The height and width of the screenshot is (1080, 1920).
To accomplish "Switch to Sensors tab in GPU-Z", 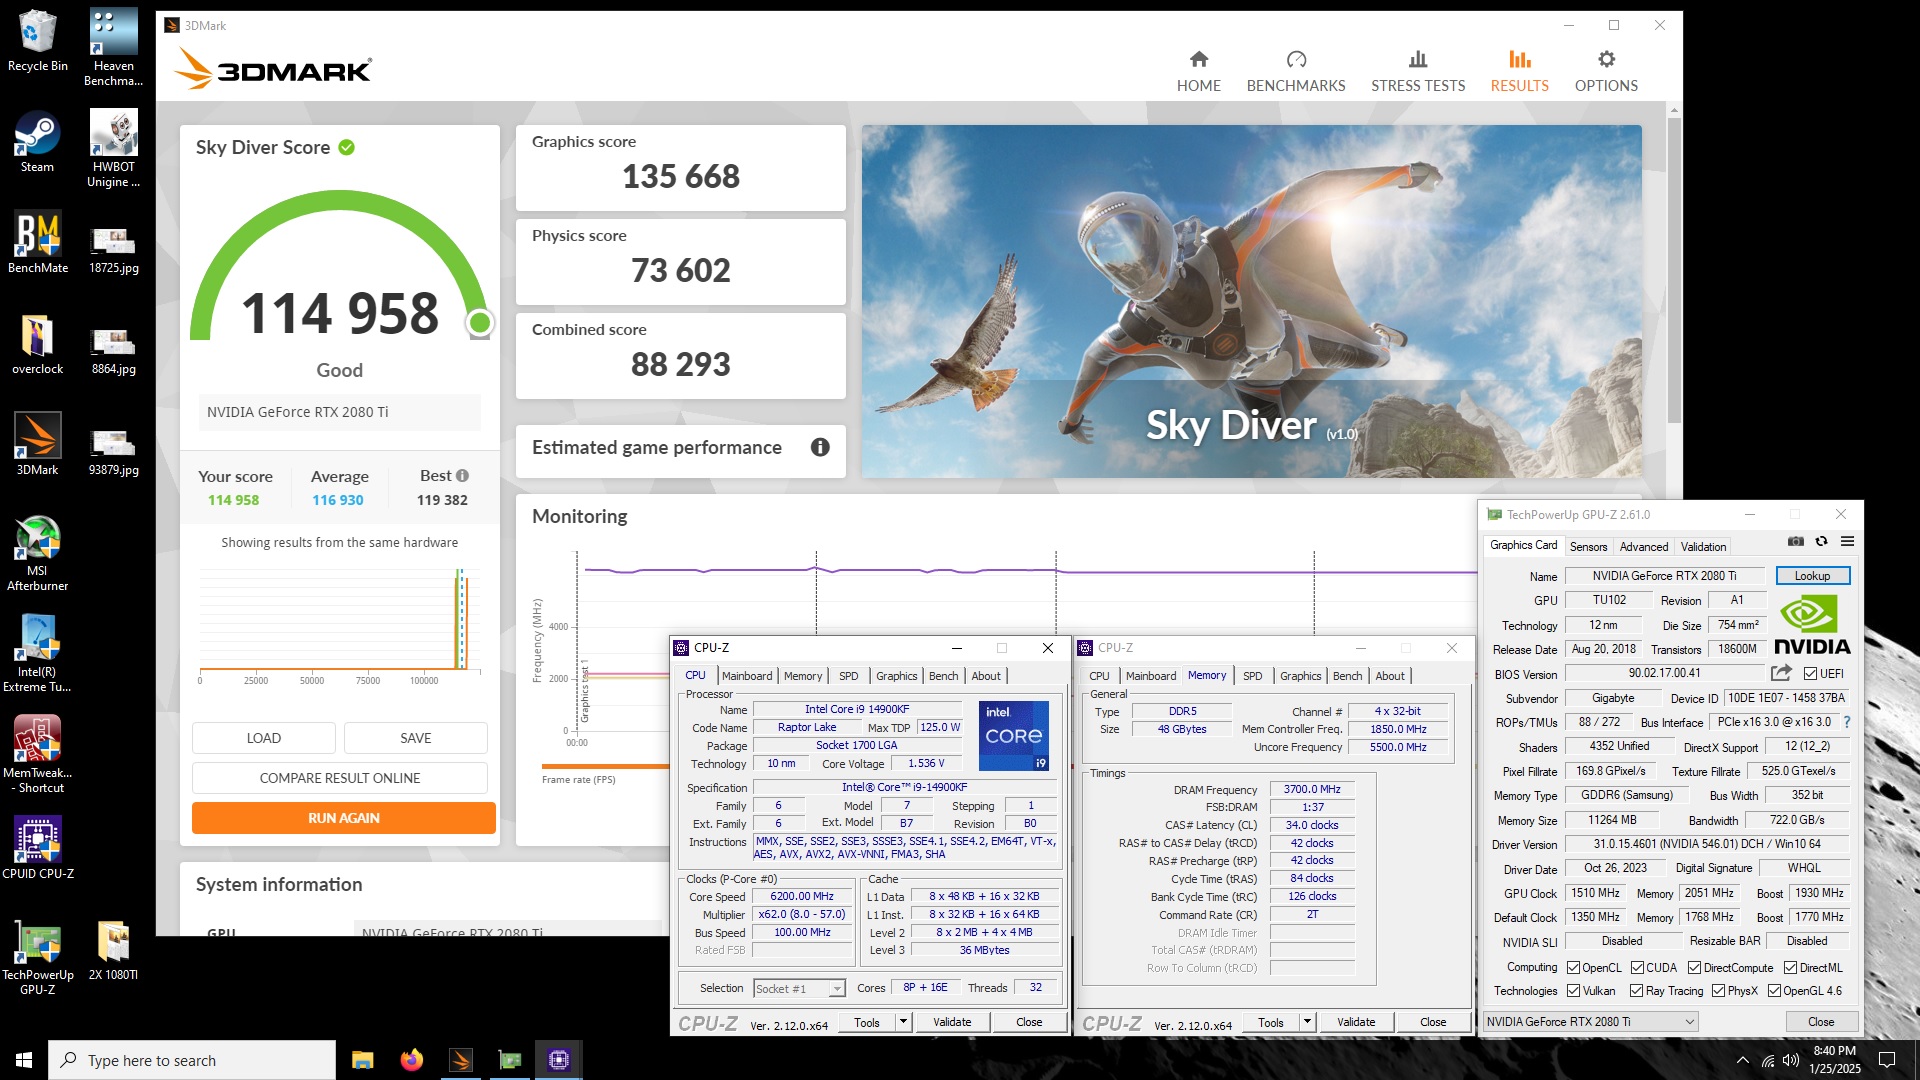I will pyautogui.click(x=1588, y=547).
